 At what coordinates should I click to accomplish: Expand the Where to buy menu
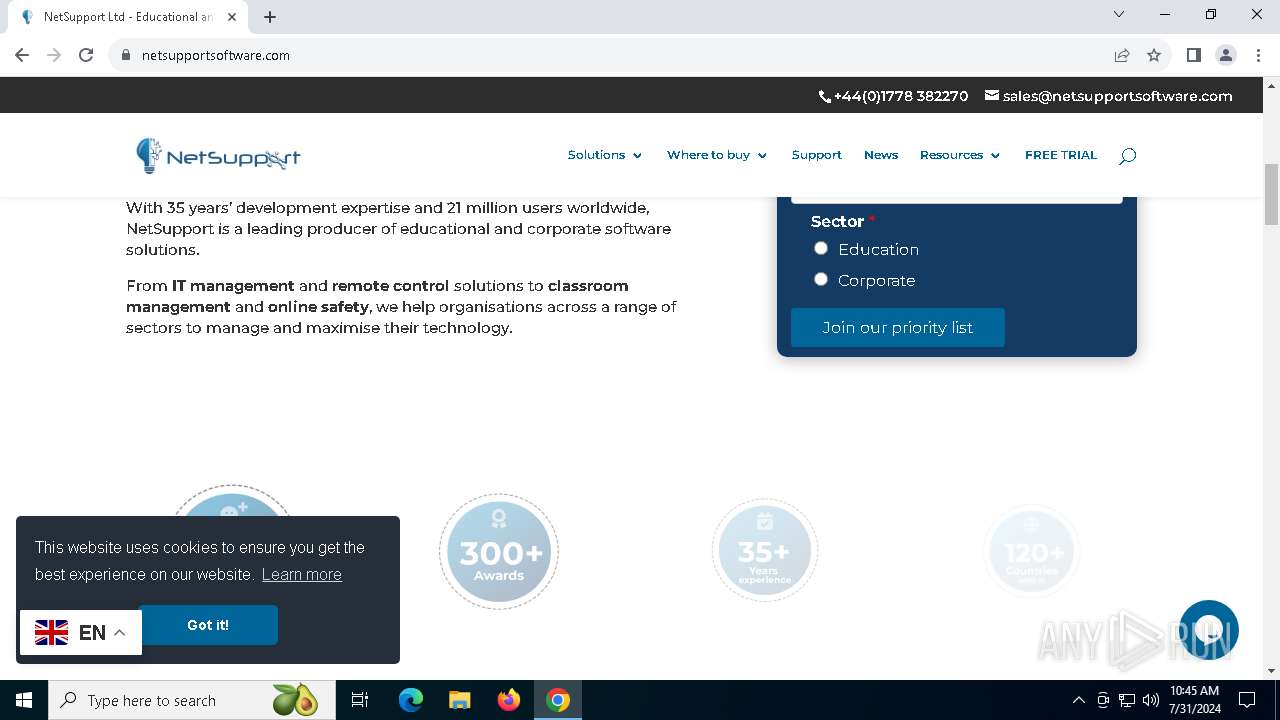(x=717, y=155)
